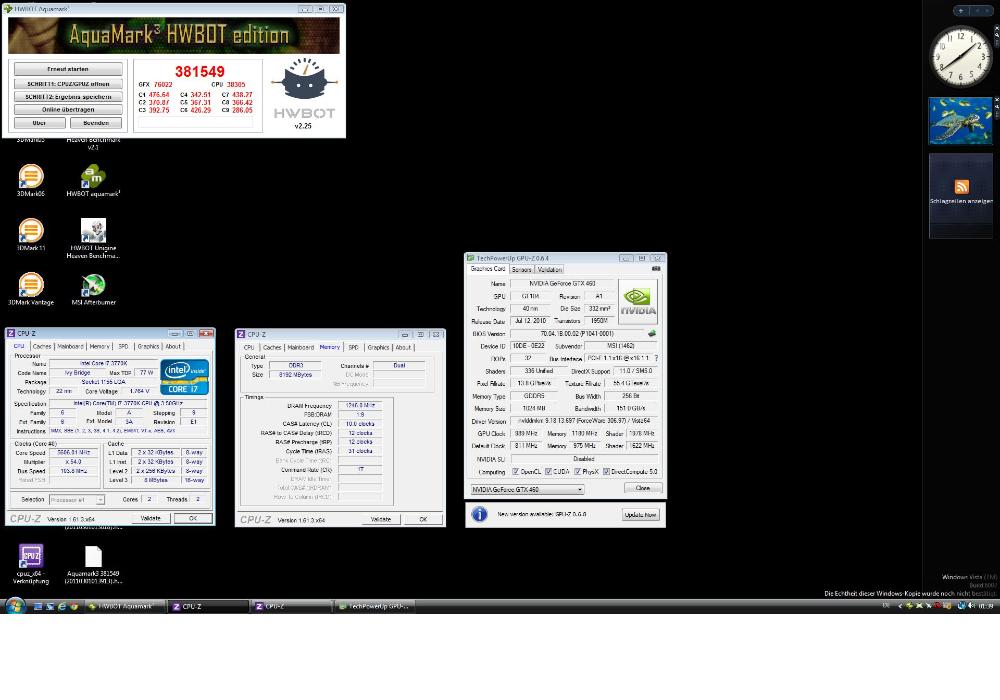The image size is (1000, 700).
Task: Open the Windows Start orb
Action: [x=15, y=605]
